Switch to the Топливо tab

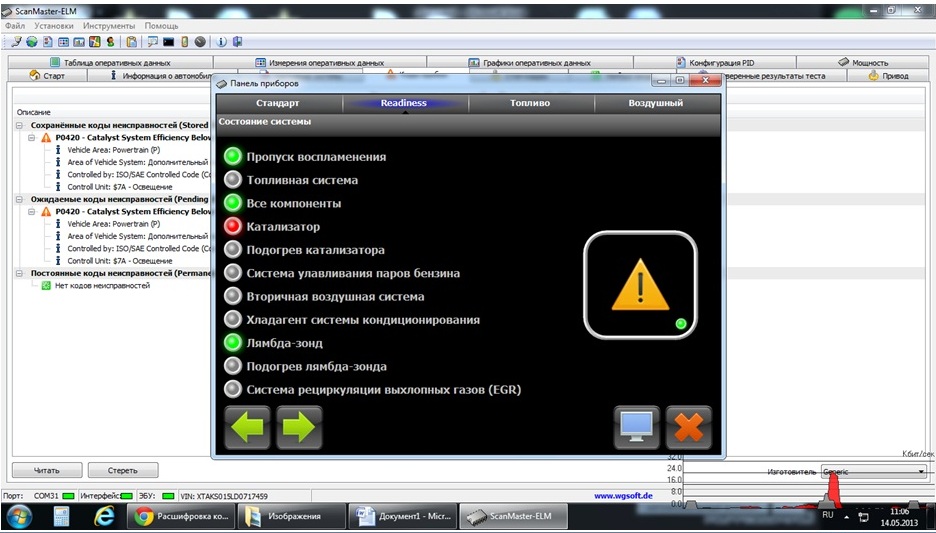(531, 103)
